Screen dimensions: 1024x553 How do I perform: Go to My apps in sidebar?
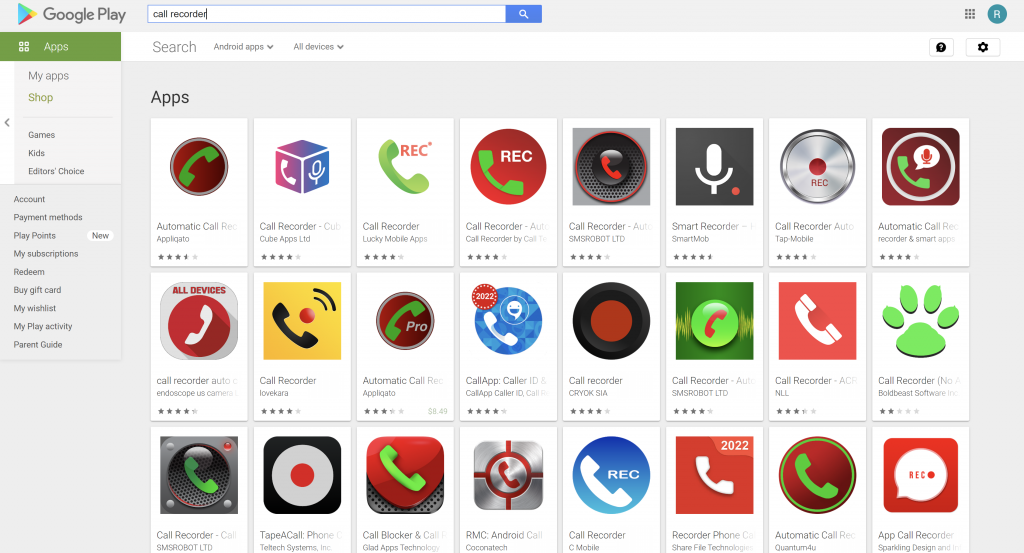pyautogui.click(x=48, y=76)
